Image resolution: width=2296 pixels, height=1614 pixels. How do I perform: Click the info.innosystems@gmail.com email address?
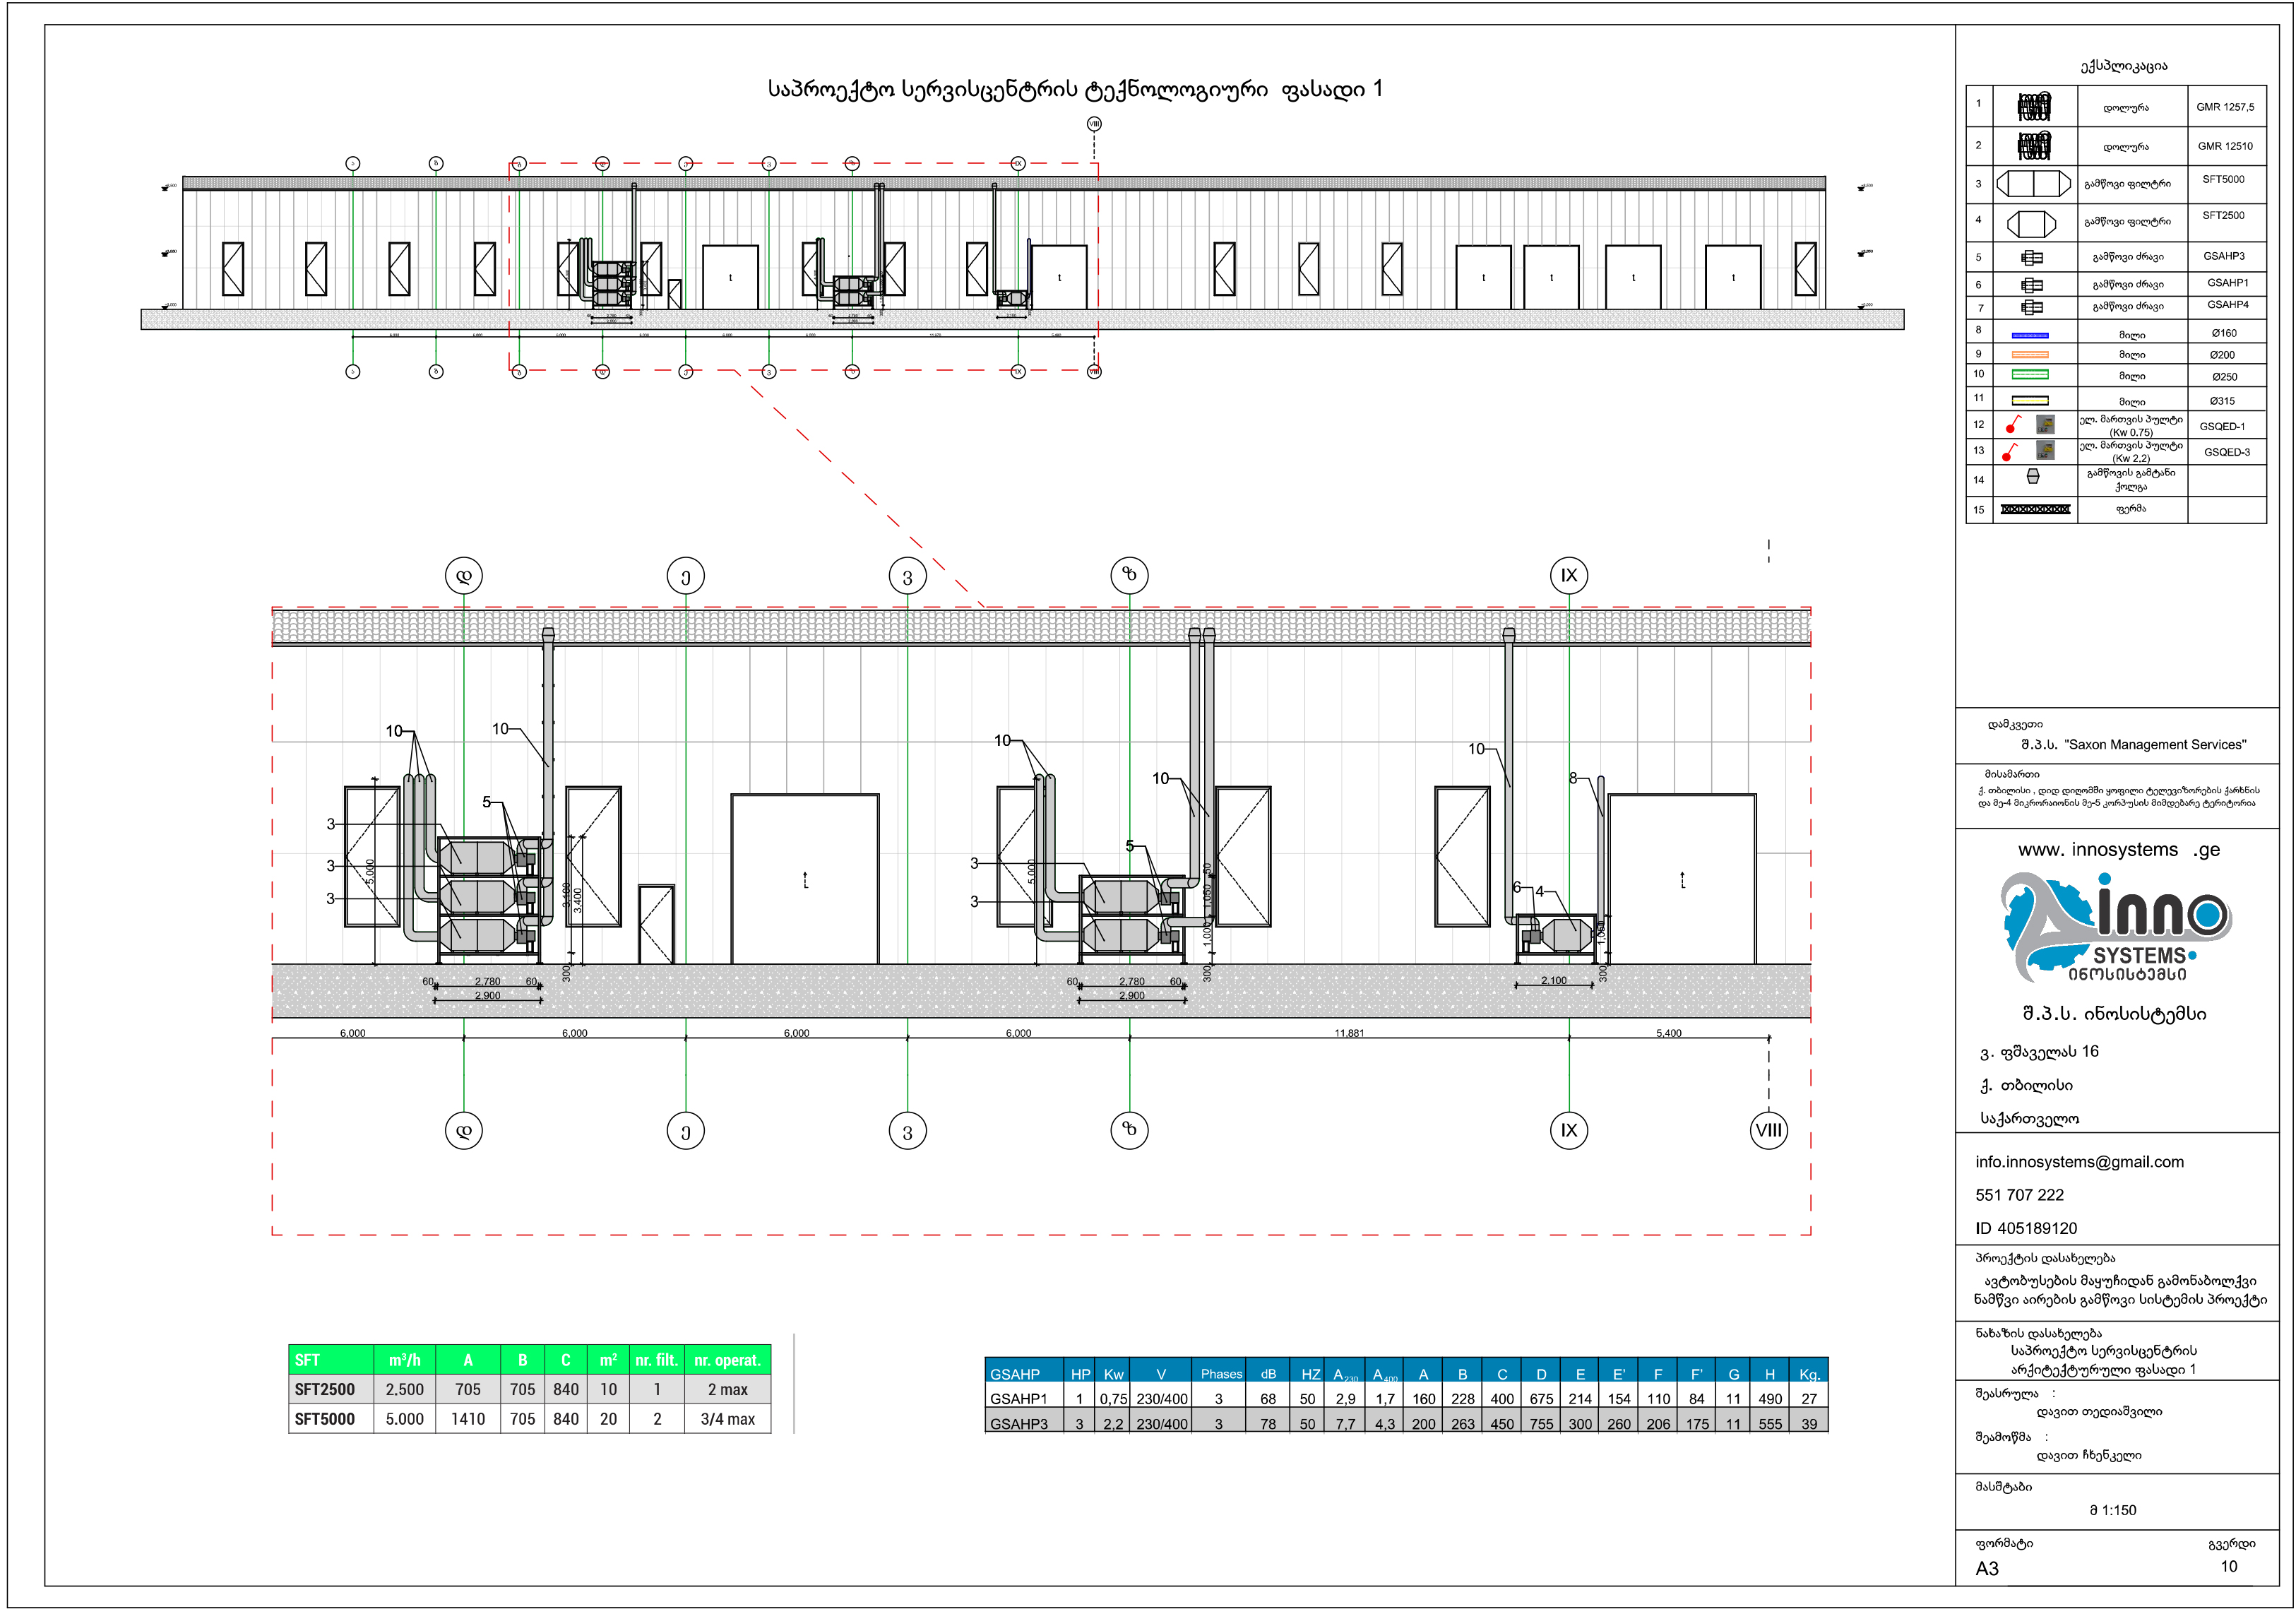tap(2080, 1162)
